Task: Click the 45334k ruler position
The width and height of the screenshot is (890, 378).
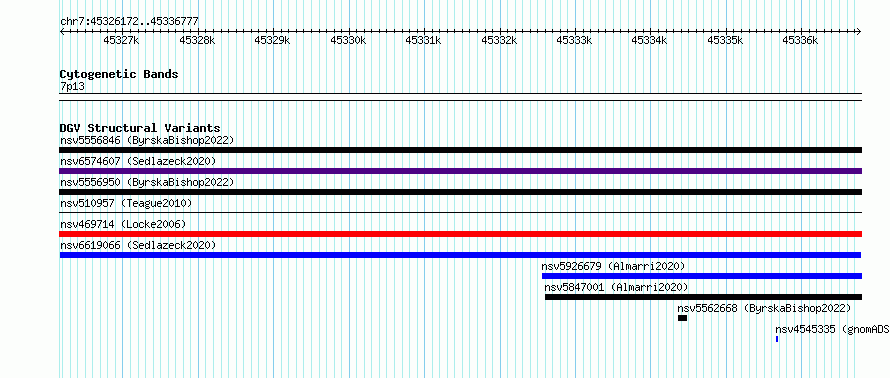Action: pyautogui.click(x=650, y=40)
